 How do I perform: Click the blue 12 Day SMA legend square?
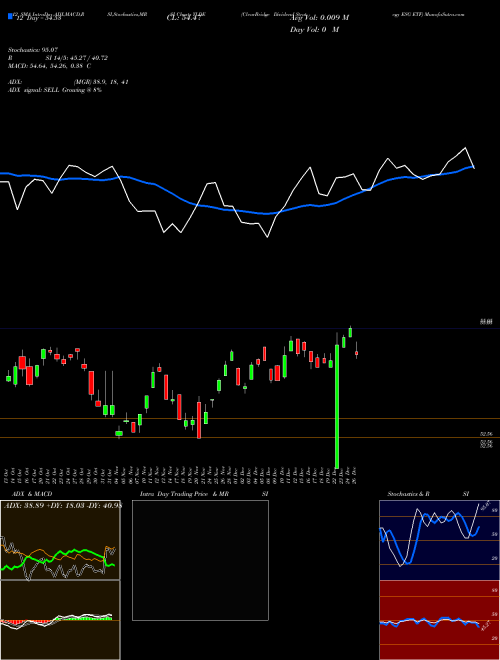click(x=10, y=16)
